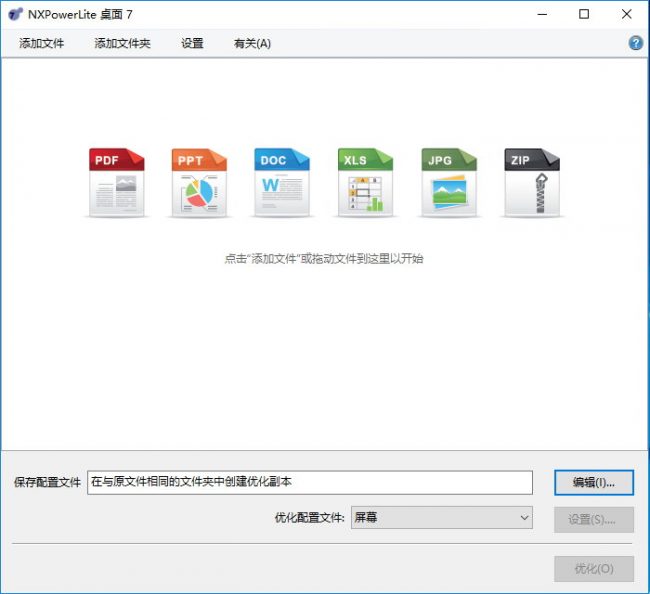The width and height of the screenshot is (650, 594).
Task: Click the black ZIP archive icon
Action: (531, 183)
